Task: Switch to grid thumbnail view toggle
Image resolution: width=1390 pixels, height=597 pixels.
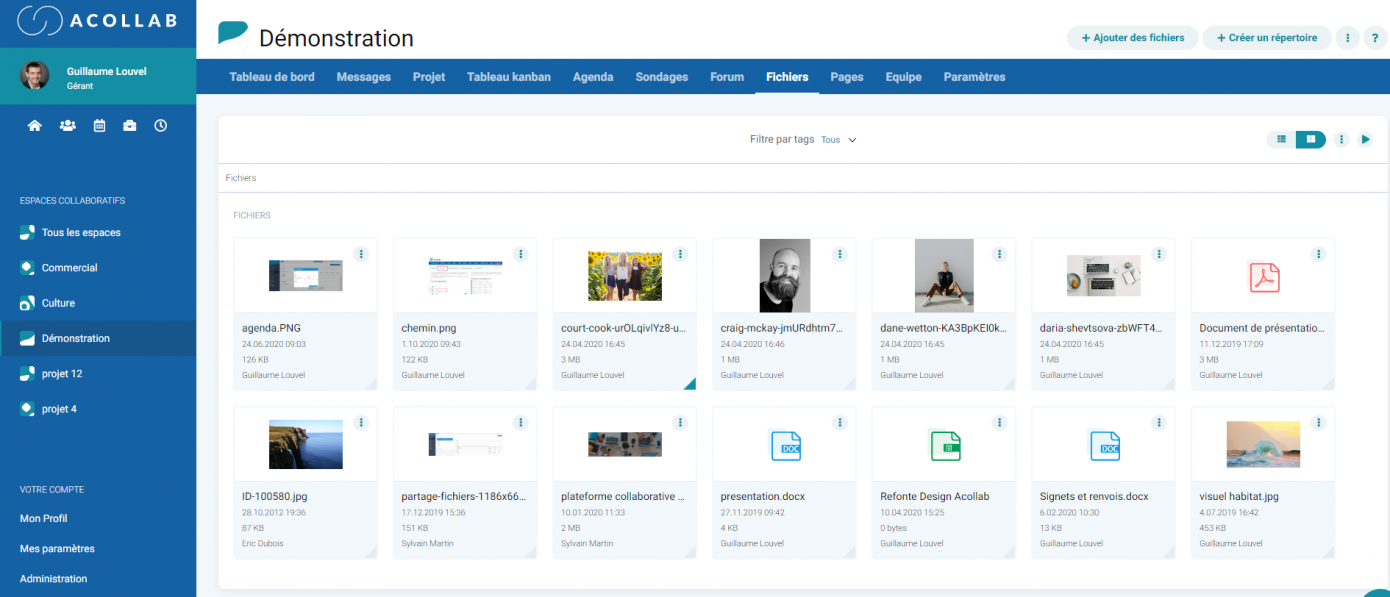Action: [x=1311, y=139]
